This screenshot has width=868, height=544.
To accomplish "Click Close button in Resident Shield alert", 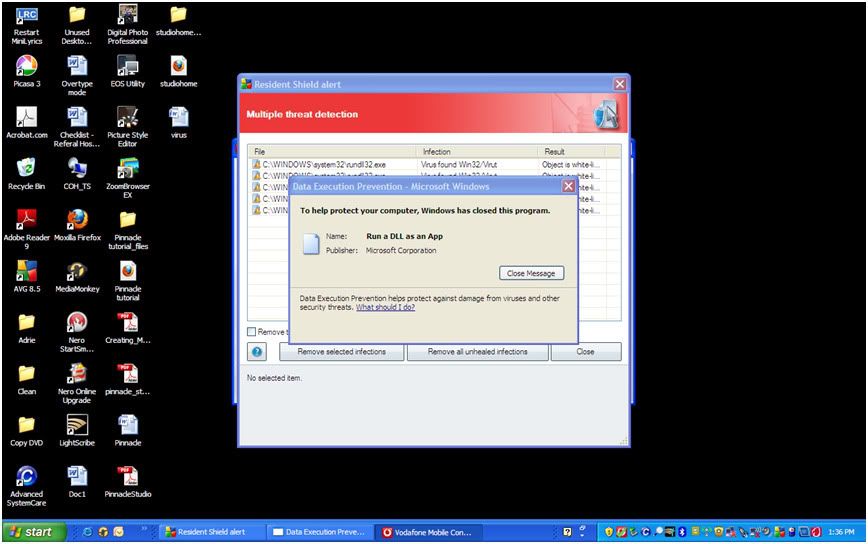I will [586, 351].
